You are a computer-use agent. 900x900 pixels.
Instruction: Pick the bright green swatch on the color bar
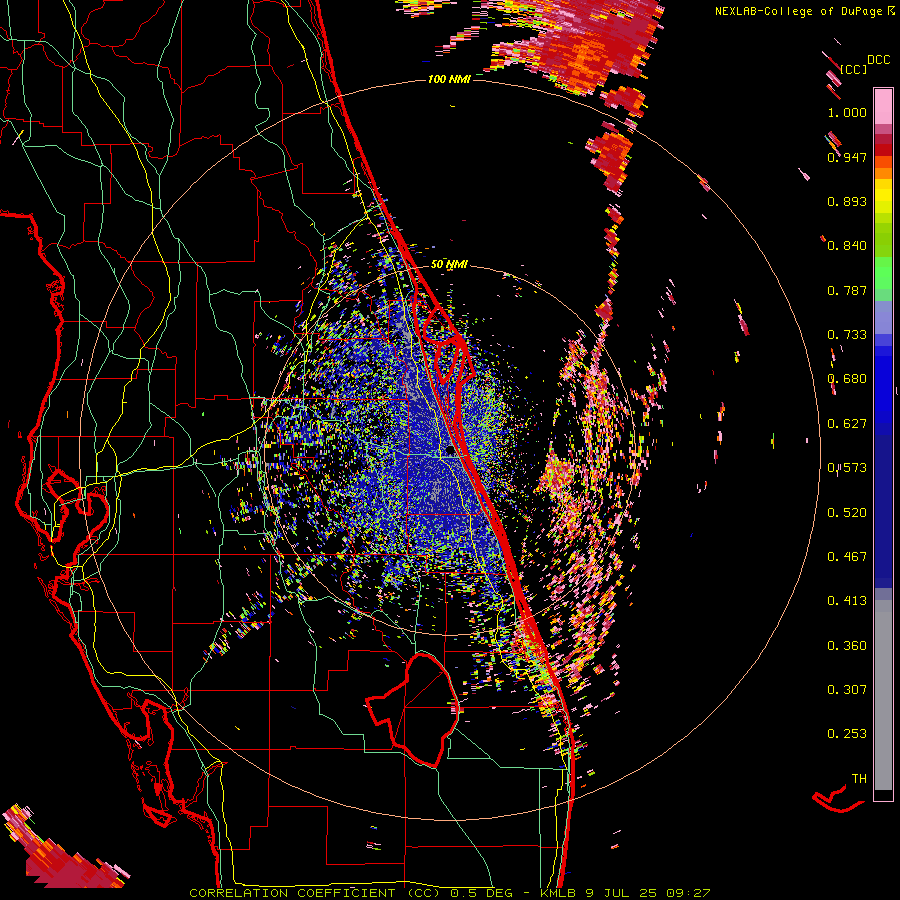point(883,273)
